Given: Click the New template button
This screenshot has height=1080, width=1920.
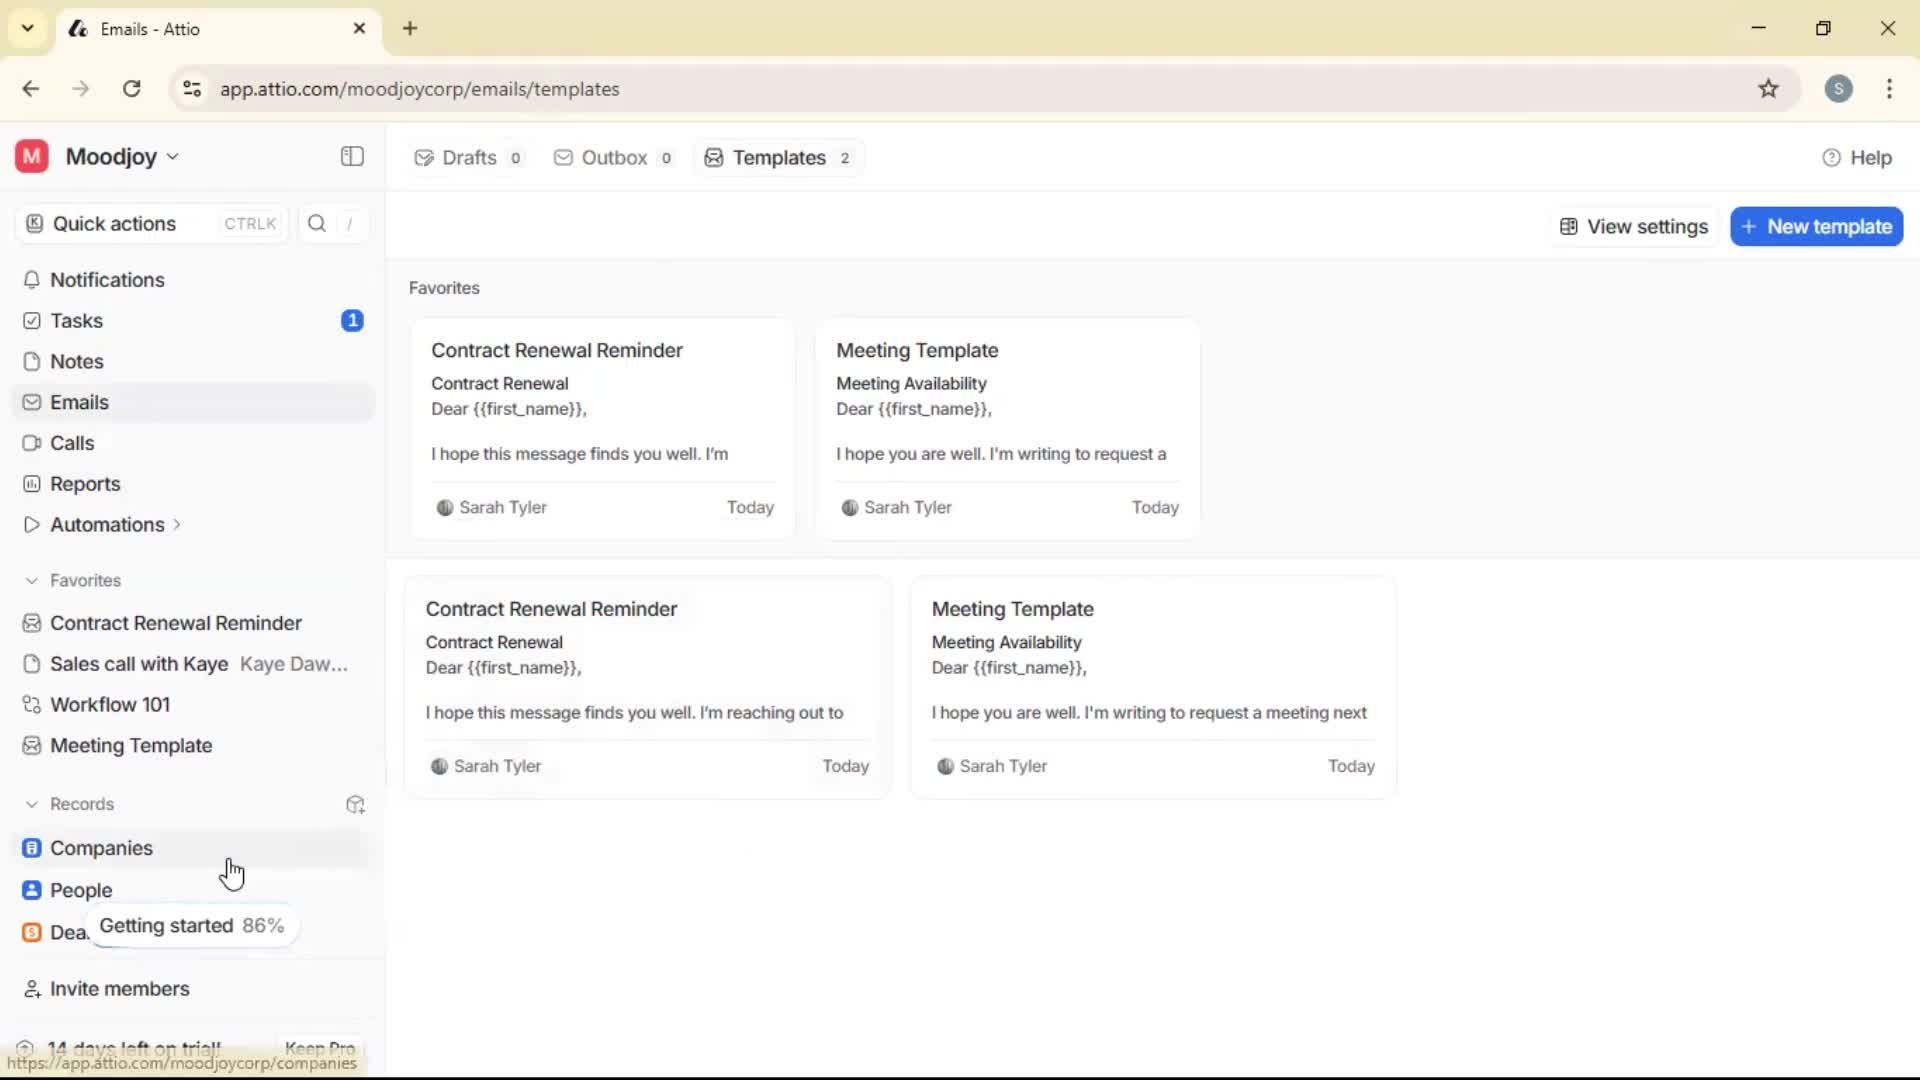Looking at the screenshot, I should tap(1816, 226).
